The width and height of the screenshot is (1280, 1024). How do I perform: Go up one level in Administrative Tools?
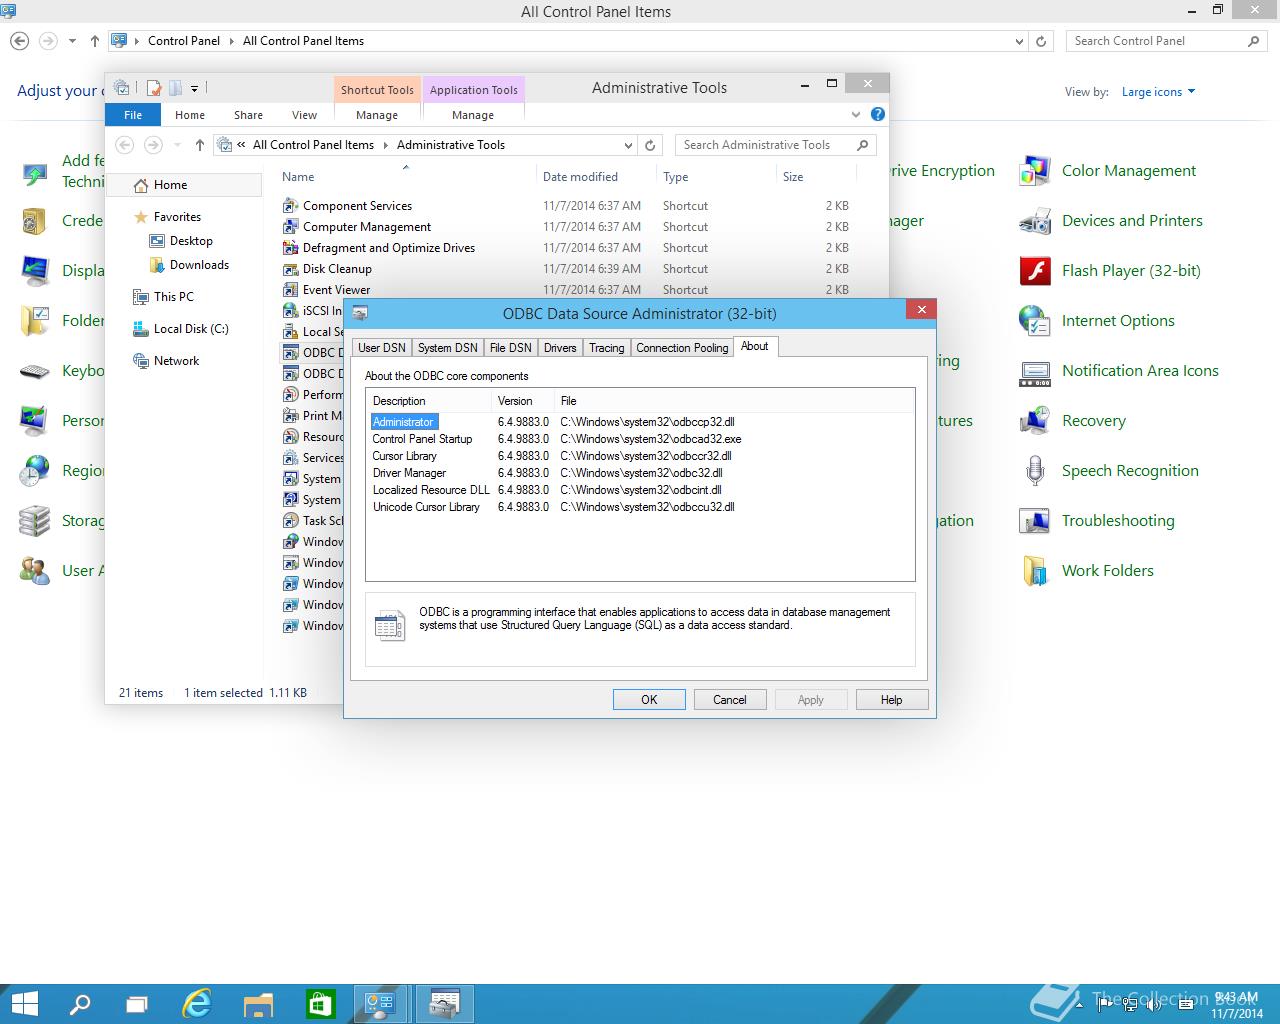pyautogui.click(x=200, y=145)
